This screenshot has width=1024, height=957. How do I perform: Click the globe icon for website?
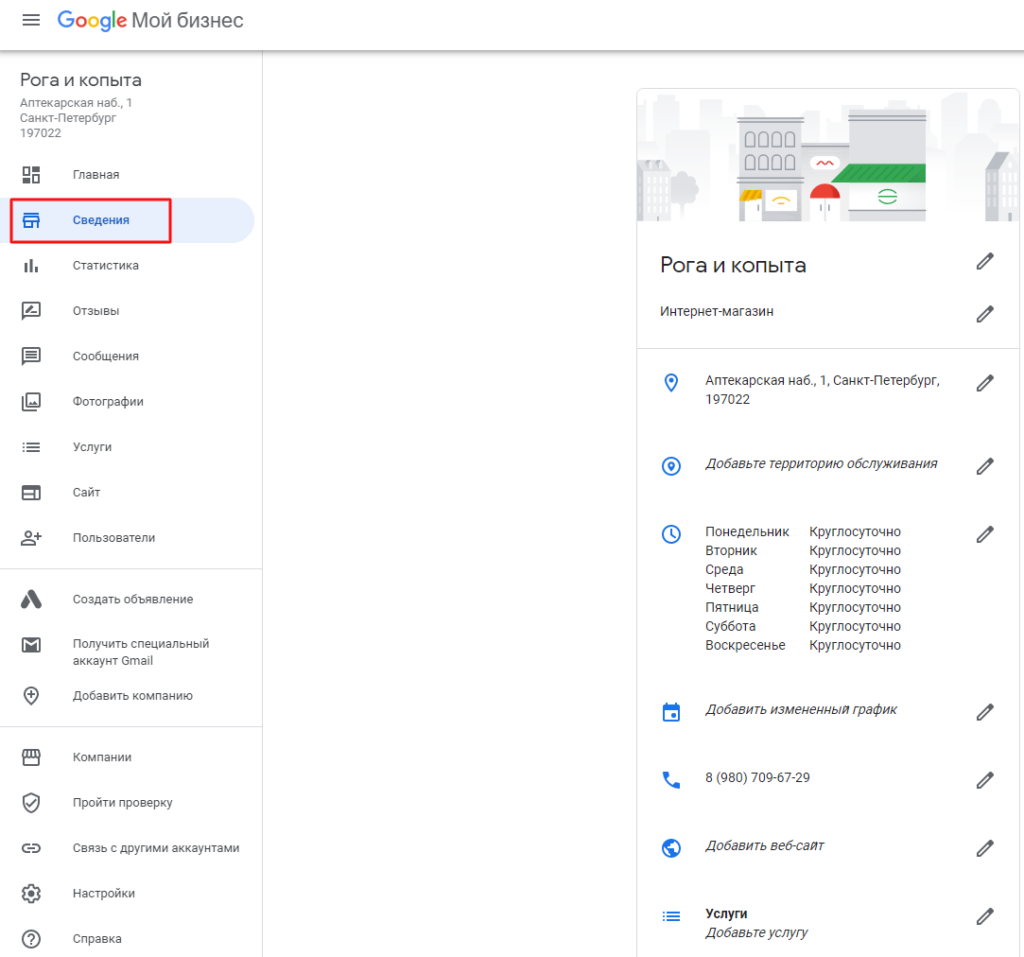click(672, 848)
